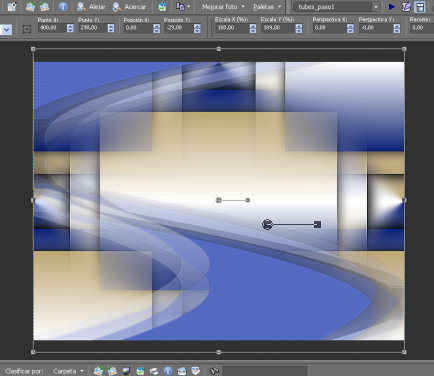Open the Clasificar por Carpeta dropdown
Image resolution: width=434 pixels, height=376 pixels.
pyautogui.click(x=68, y=371)
